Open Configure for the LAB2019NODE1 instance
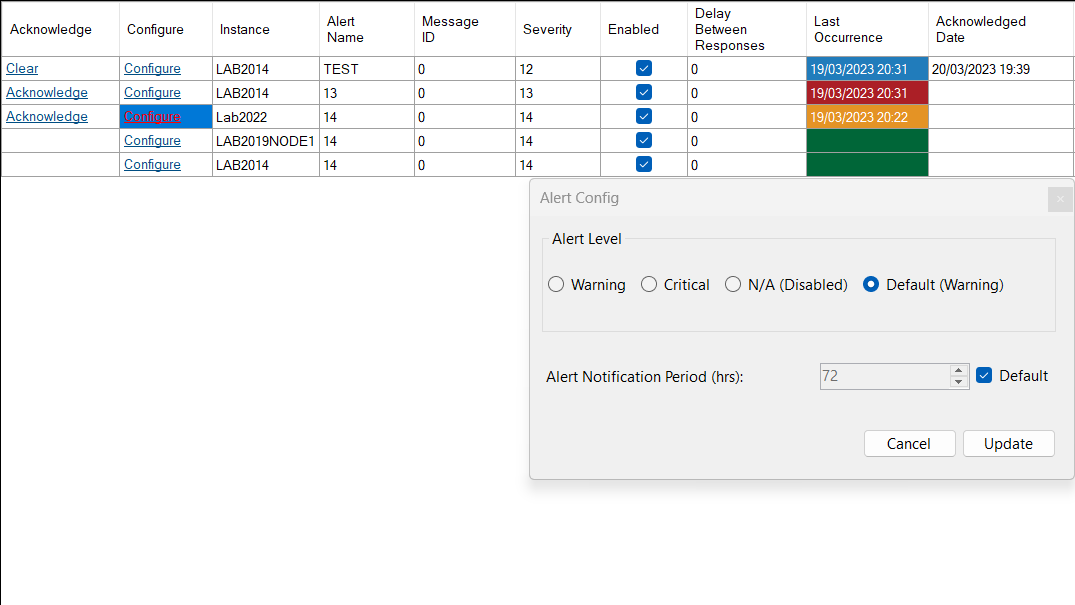The width and height of the screenshot is (1075, 605). (152, 140)
